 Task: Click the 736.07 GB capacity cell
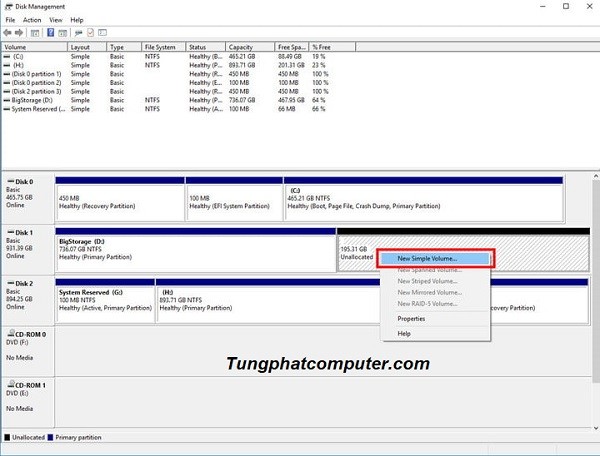[x=242, y=100]
